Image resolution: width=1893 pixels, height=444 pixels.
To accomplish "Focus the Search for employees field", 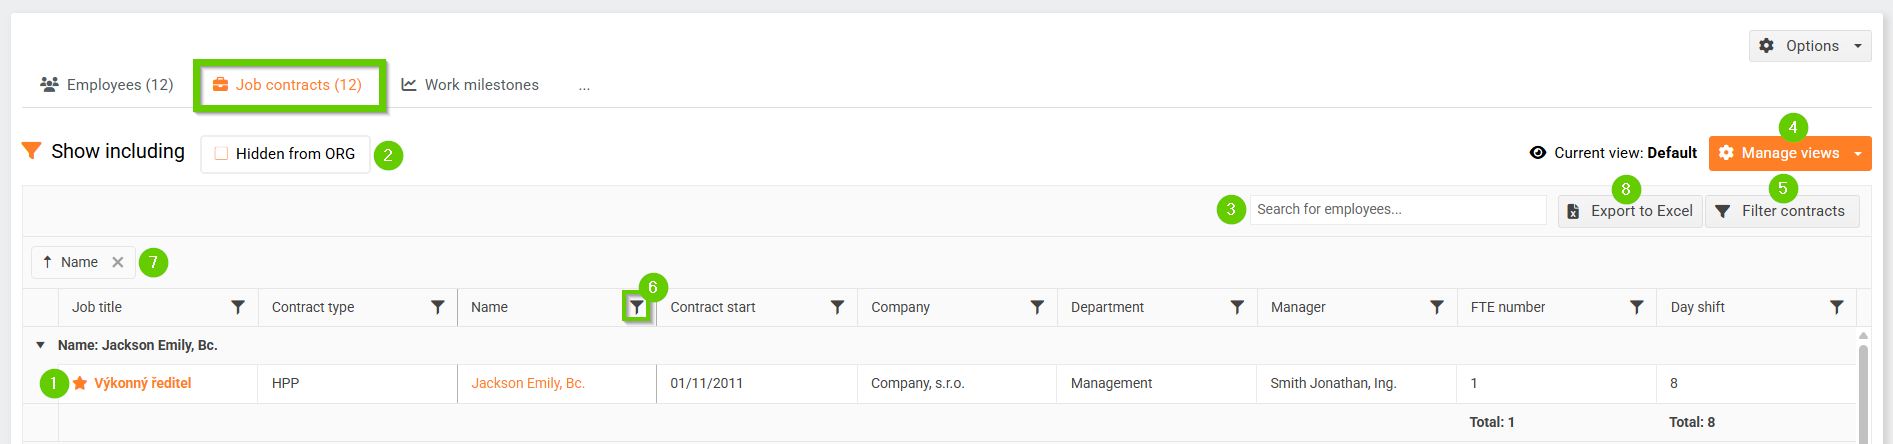I will (x=1397, y=209).
